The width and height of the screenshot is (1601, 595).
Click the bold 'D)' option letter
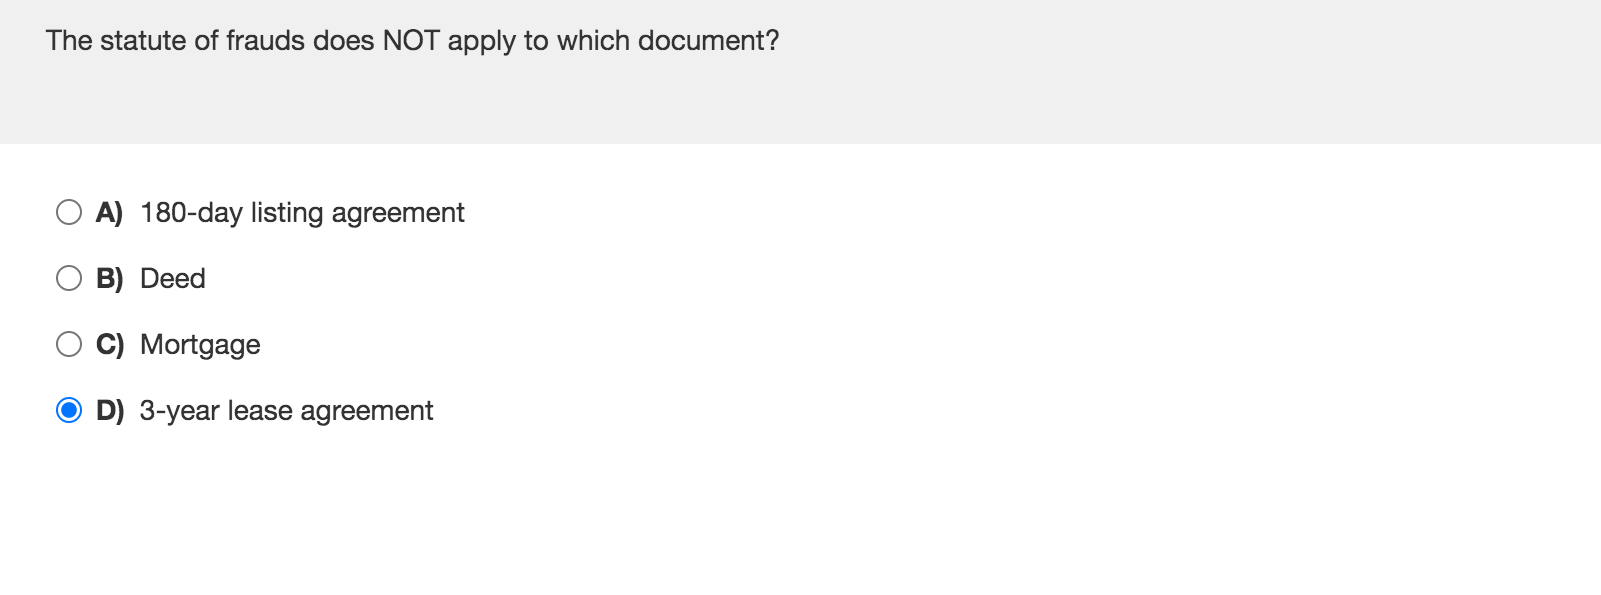click(x=108, y=410)
